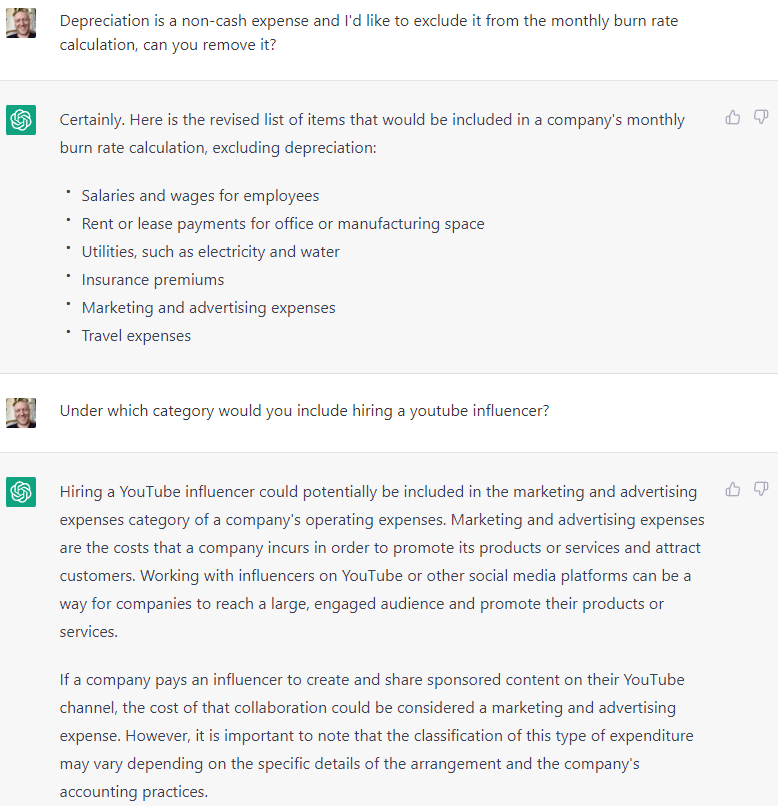Like the YouTube influencer answer with thumbs up
This screenshot has width=778, height=806.
click(732, 489)
